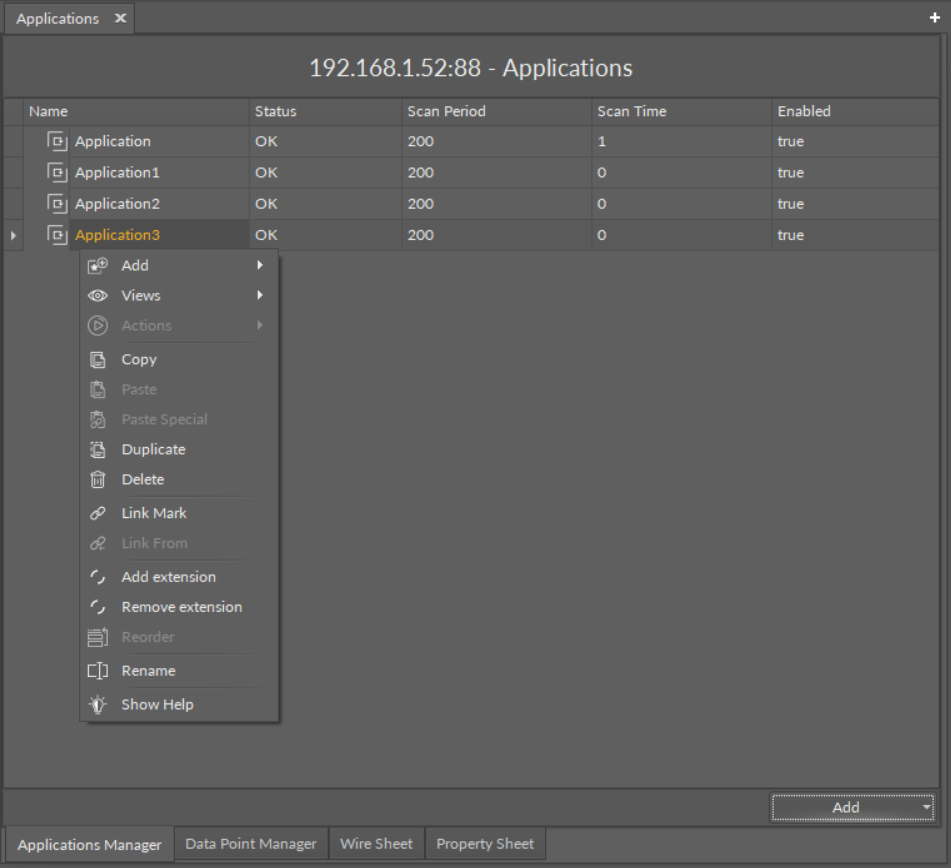The height and width of the screenshot is (868, 951).
Task: Click the Show Help lightbulb icon
Action: (x=98, y=705)
